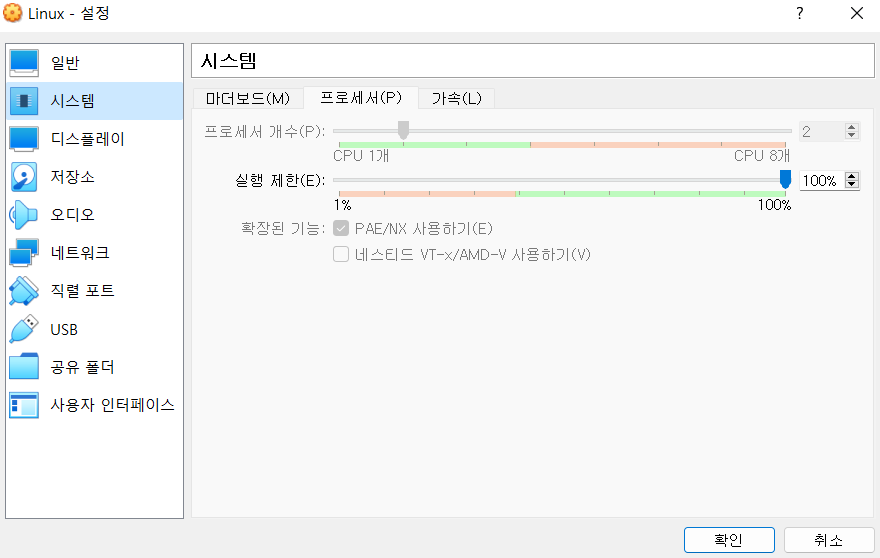
Task: Click the 디스플레이 screen icon
Action: (24, 139)
